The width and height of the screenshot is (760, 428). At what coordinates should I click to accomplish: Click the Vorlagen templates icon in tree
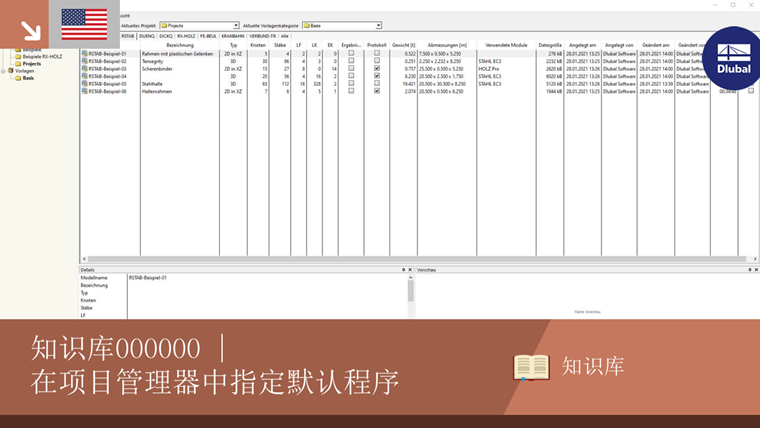(x=11, y=71)
